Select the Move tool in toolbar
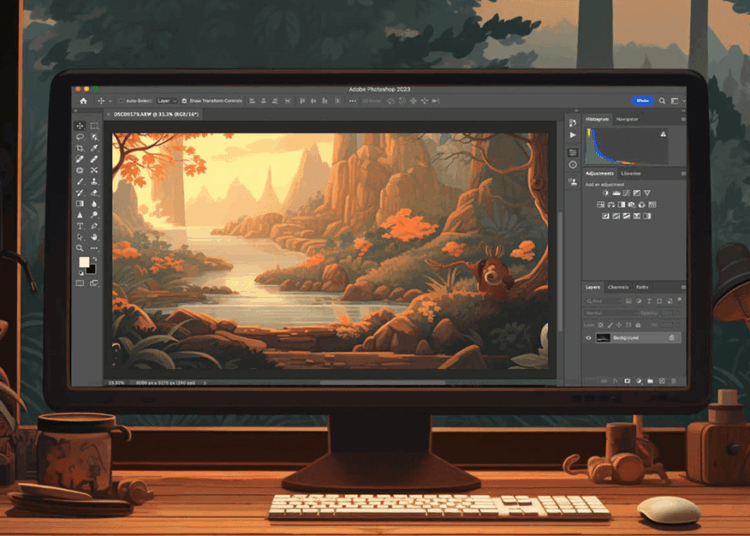This screenshot has width=750, height=536. [80, 126]
